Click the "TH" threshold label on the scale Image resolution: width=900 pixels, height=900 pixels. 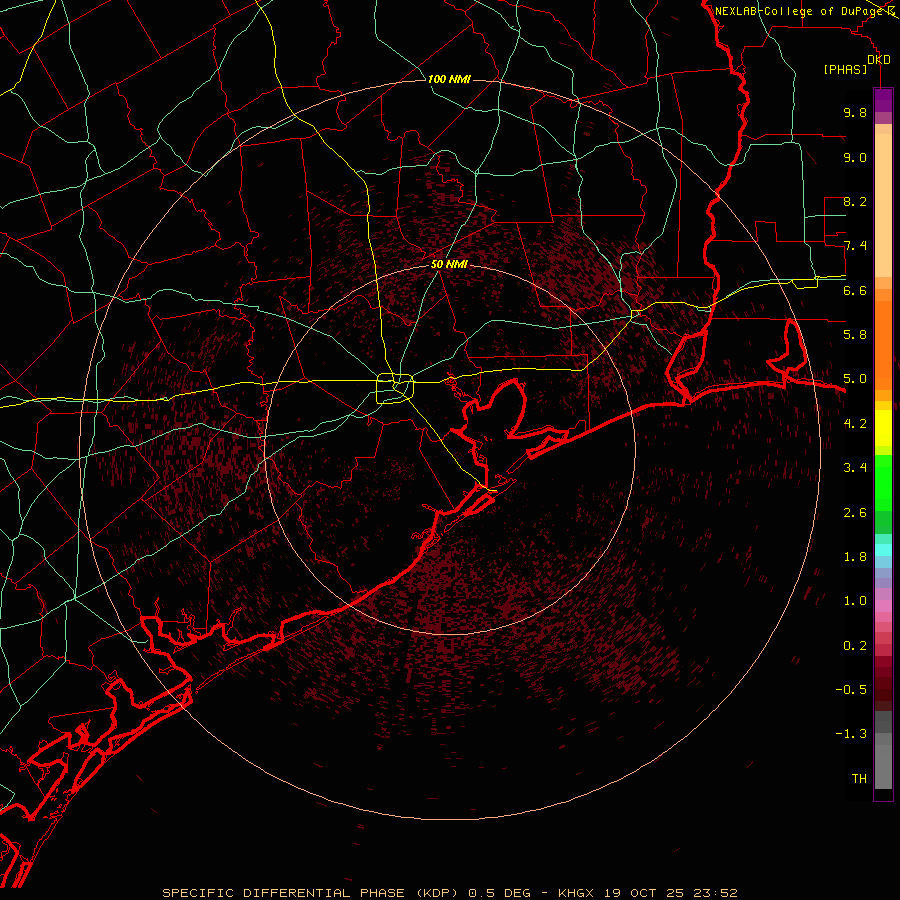[x=859, y=779]
